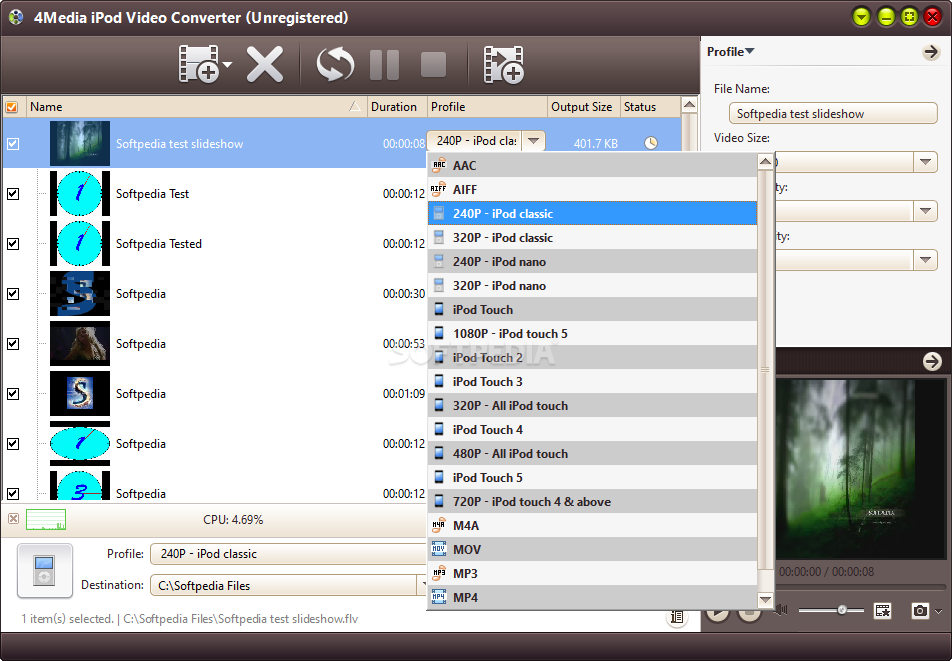
Task: Click the Pause conversion toolbar icon
Action: pyautogui.click(x=384, y=64)
